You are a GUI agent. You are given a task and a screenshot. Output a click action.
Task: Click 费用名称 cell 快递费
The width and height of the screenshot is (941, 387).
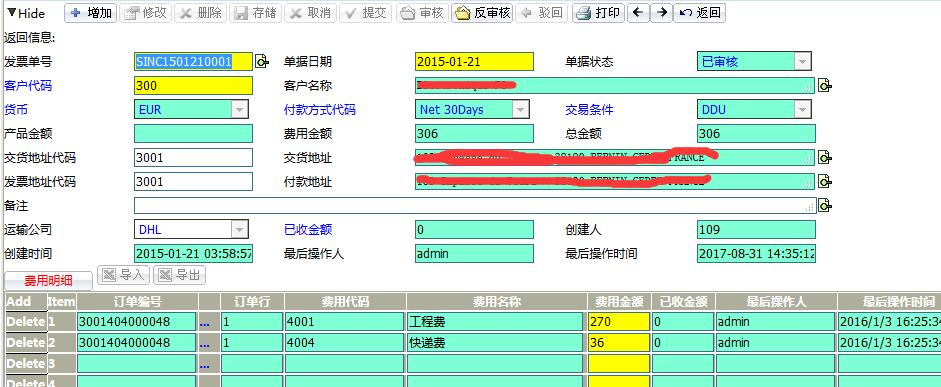[496, 343]
